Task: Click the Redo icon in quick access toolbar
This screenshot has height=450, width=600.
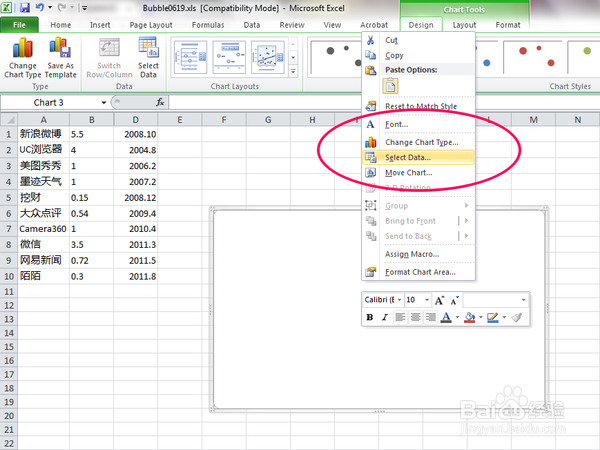Action: pos(61,7)
